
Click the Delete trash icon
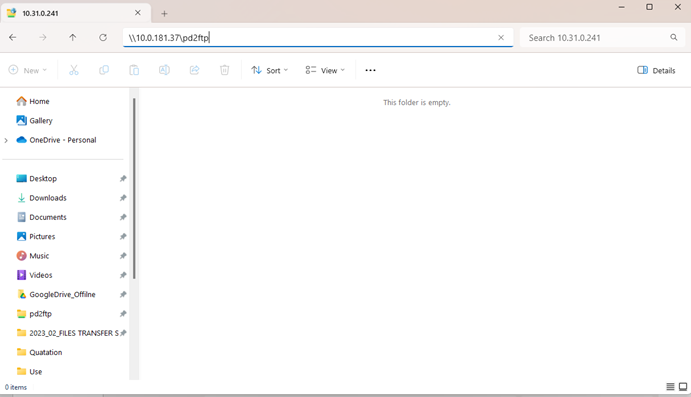[x=224, y=70]
